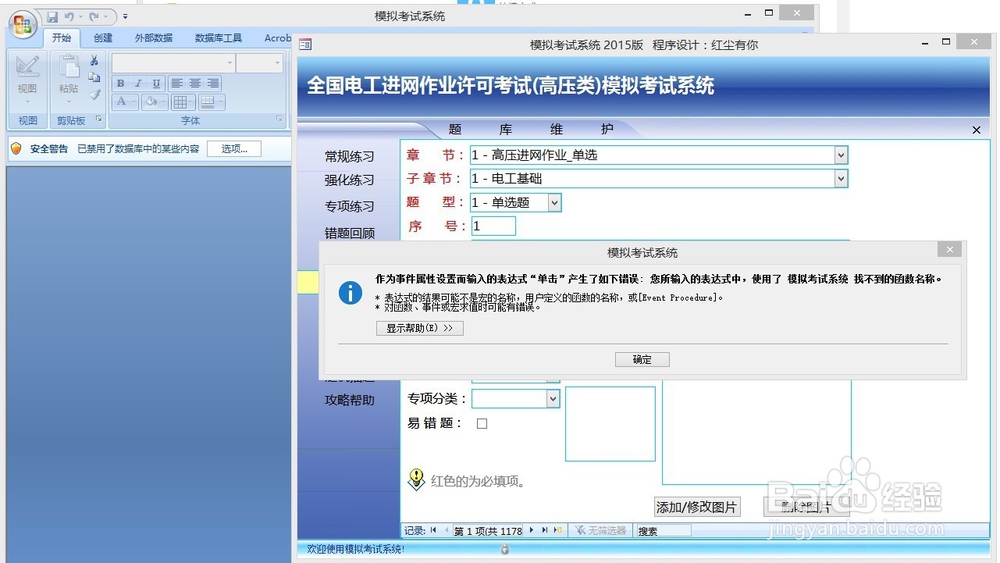This screenshot has width=1000, height=563.
Task: Click the Copy icon in clipboard group
Action: pos(94,77)
